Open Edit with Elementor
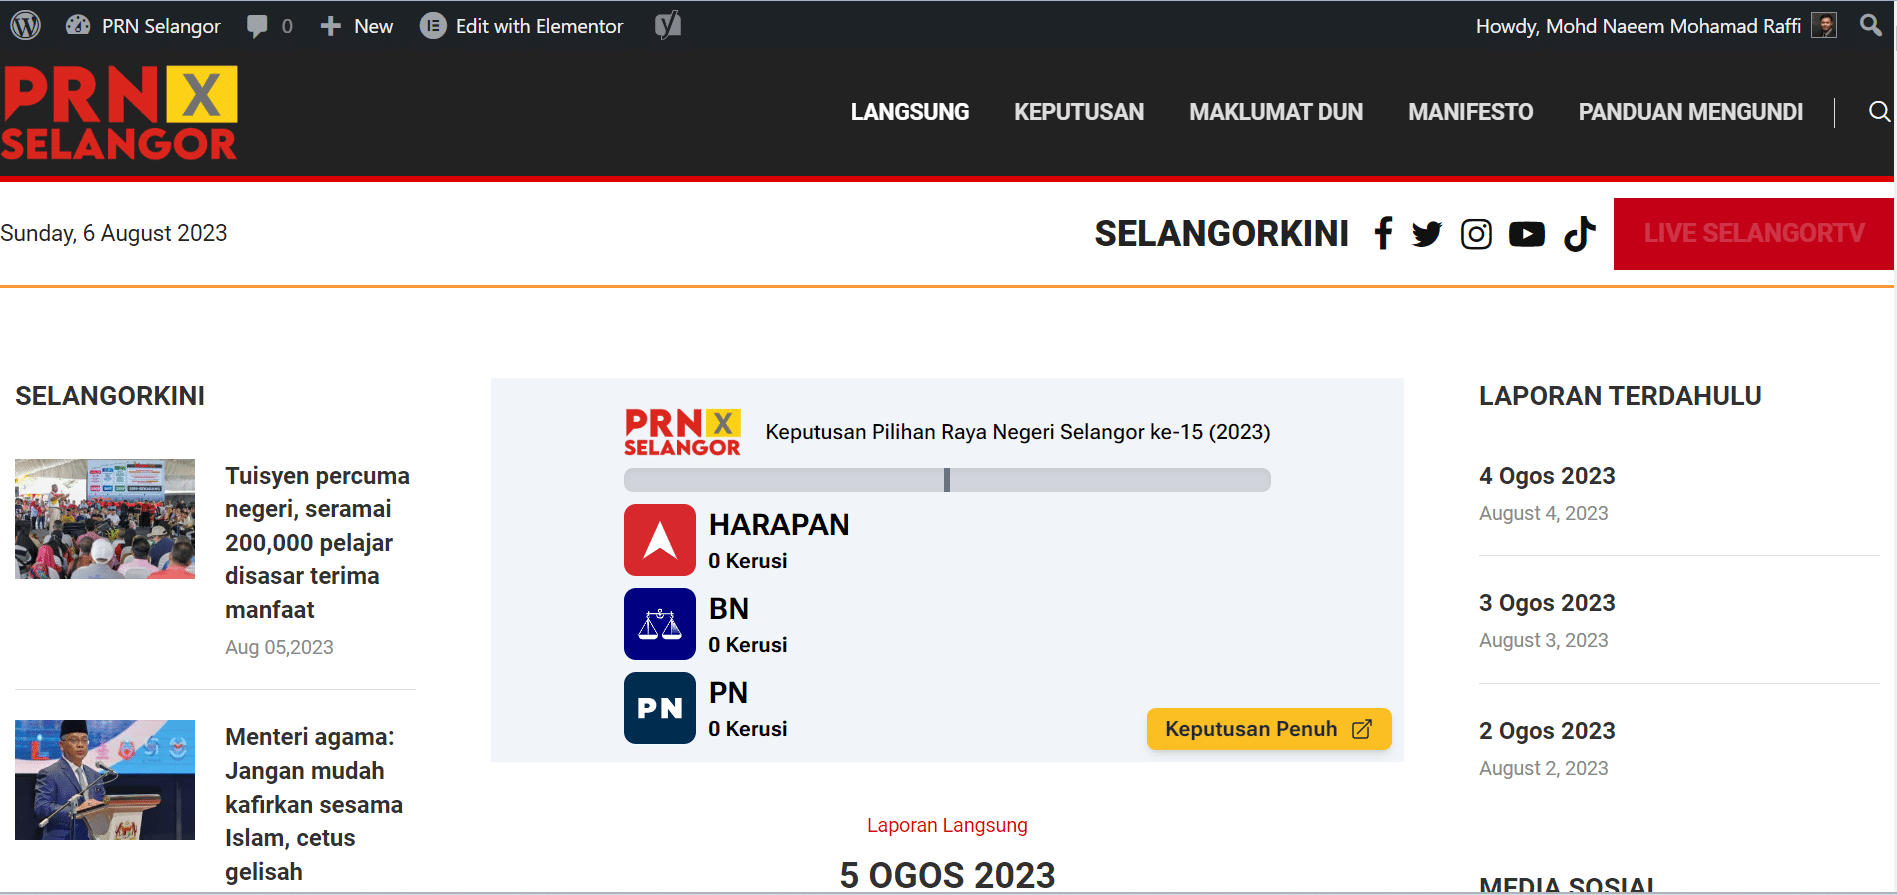 (x=521, y=26)
